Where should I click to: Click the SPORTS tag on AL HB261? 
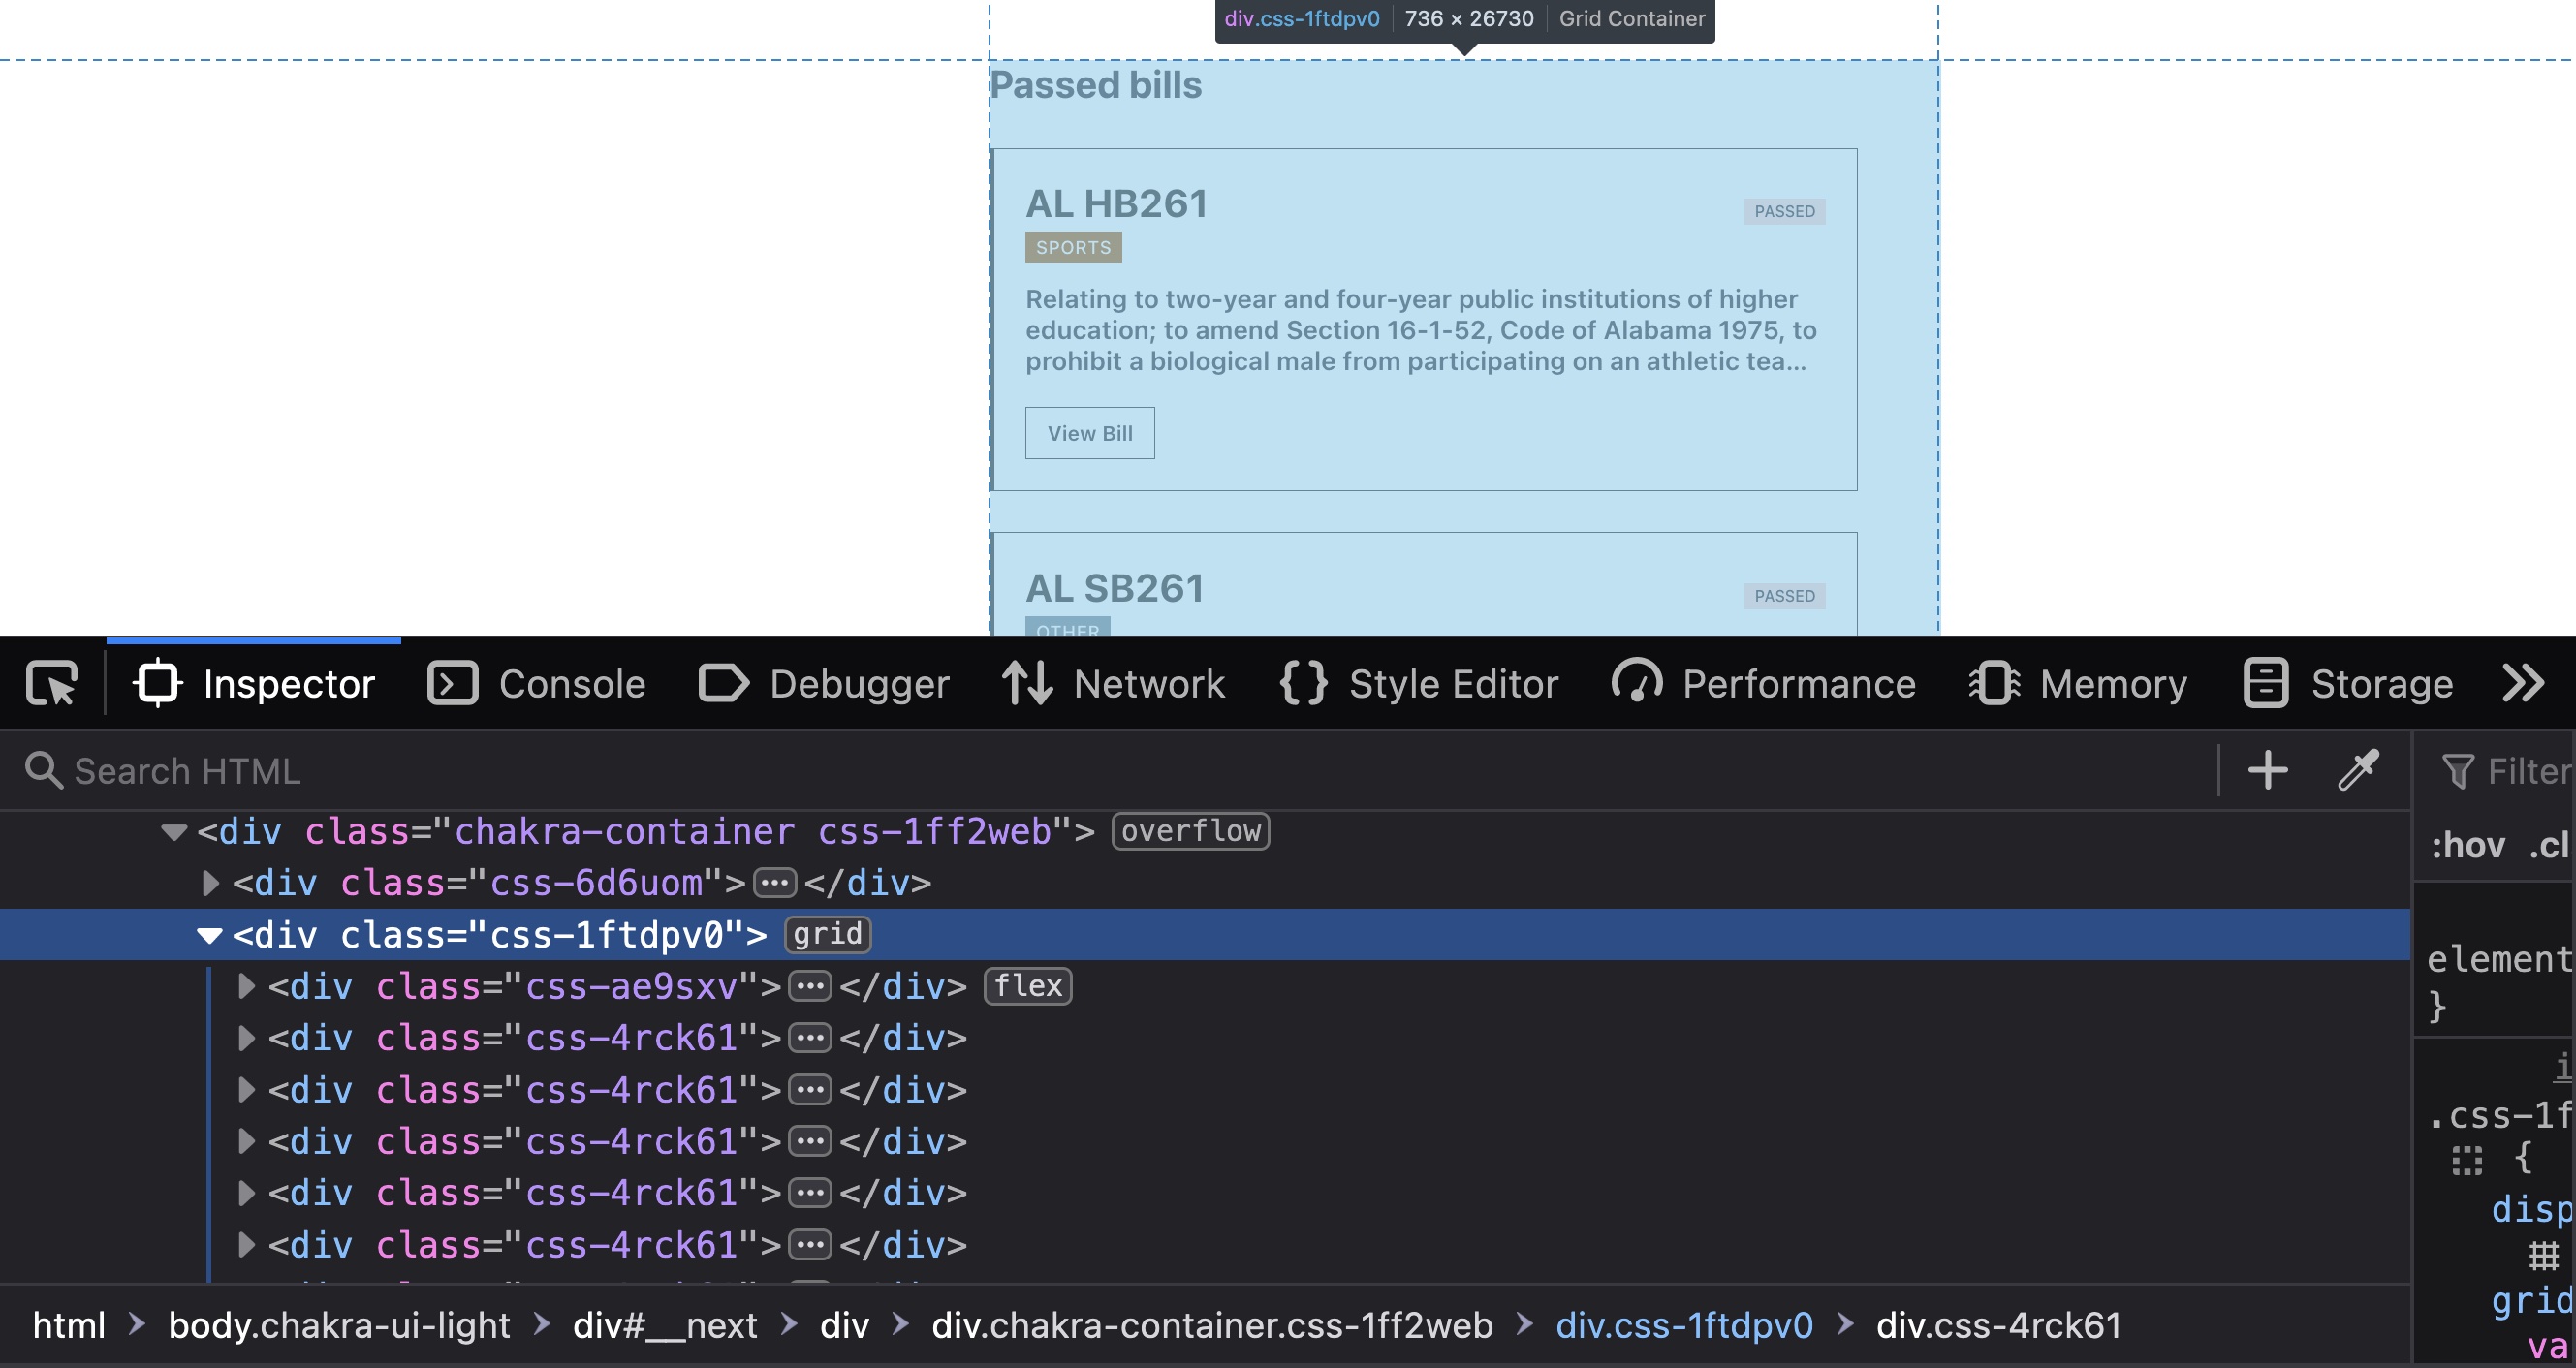click(x=1073, y=247)
